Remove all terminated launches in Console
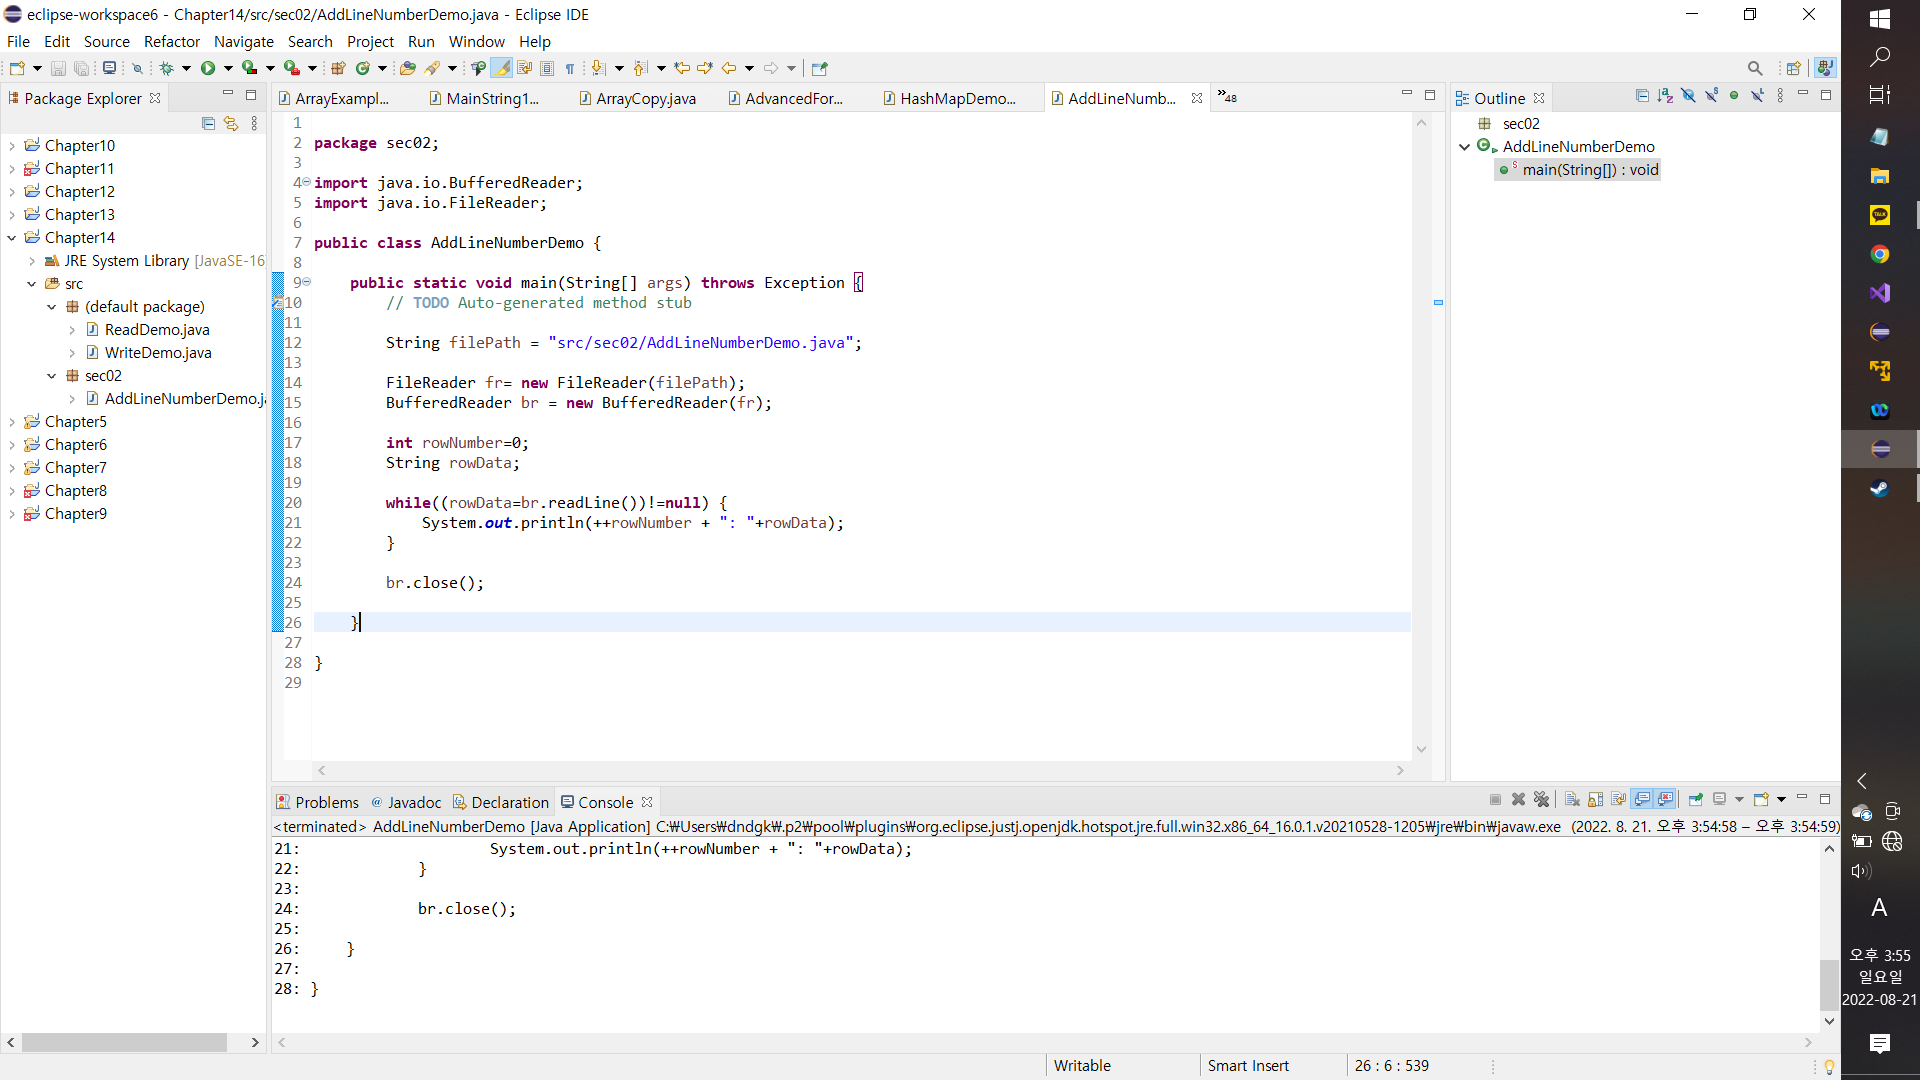1920x1080 pixels. [x=1541, y=799]
